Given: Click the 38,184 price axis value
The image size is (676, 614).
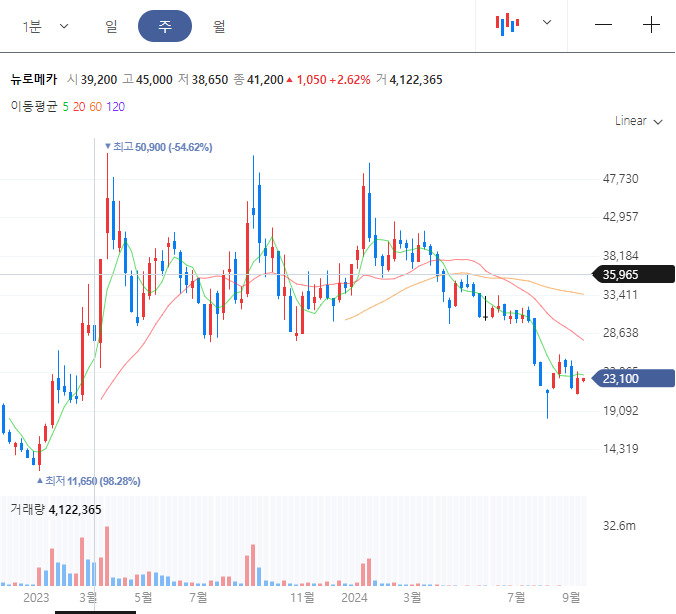Looking at the screenshot, I should click(x=620, y=256).
